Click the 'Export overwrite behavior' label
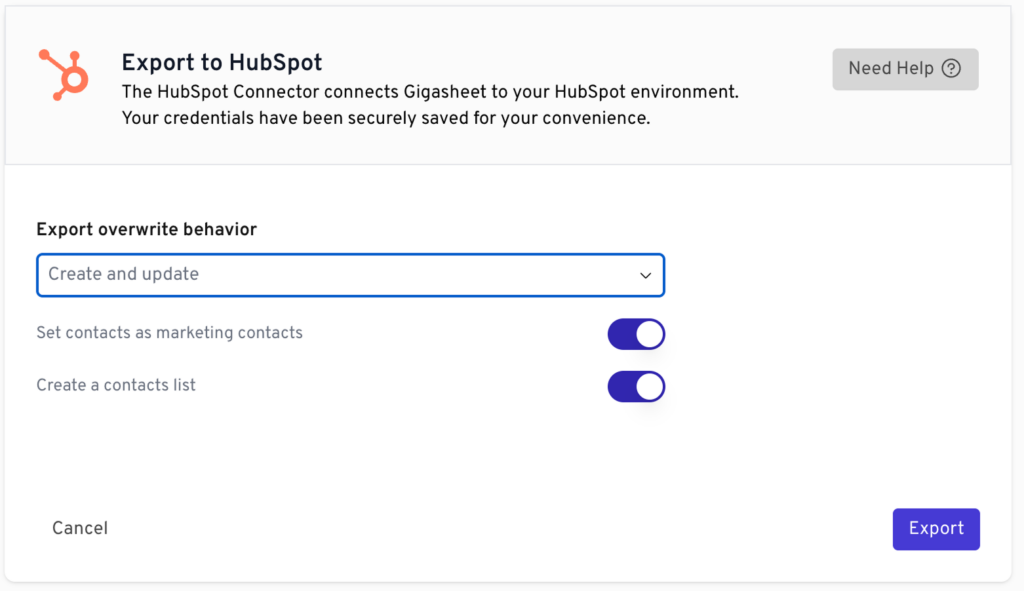The image size is (1024, 591). click(x=147, y=229)
